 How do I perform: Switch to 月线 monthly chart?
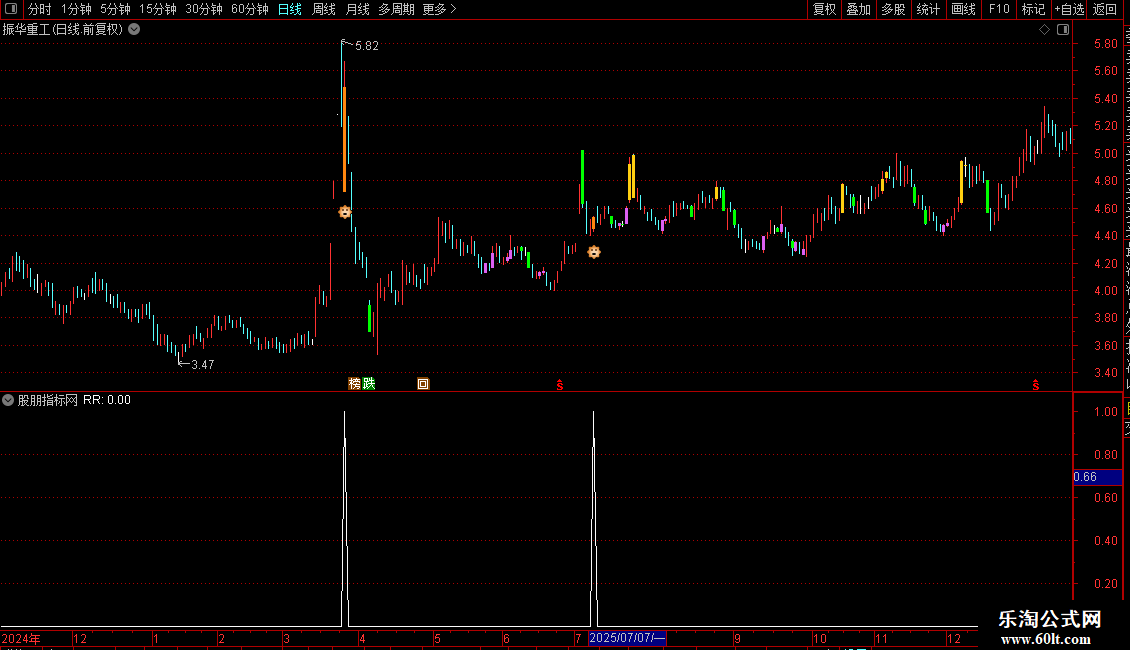[357, 9]
